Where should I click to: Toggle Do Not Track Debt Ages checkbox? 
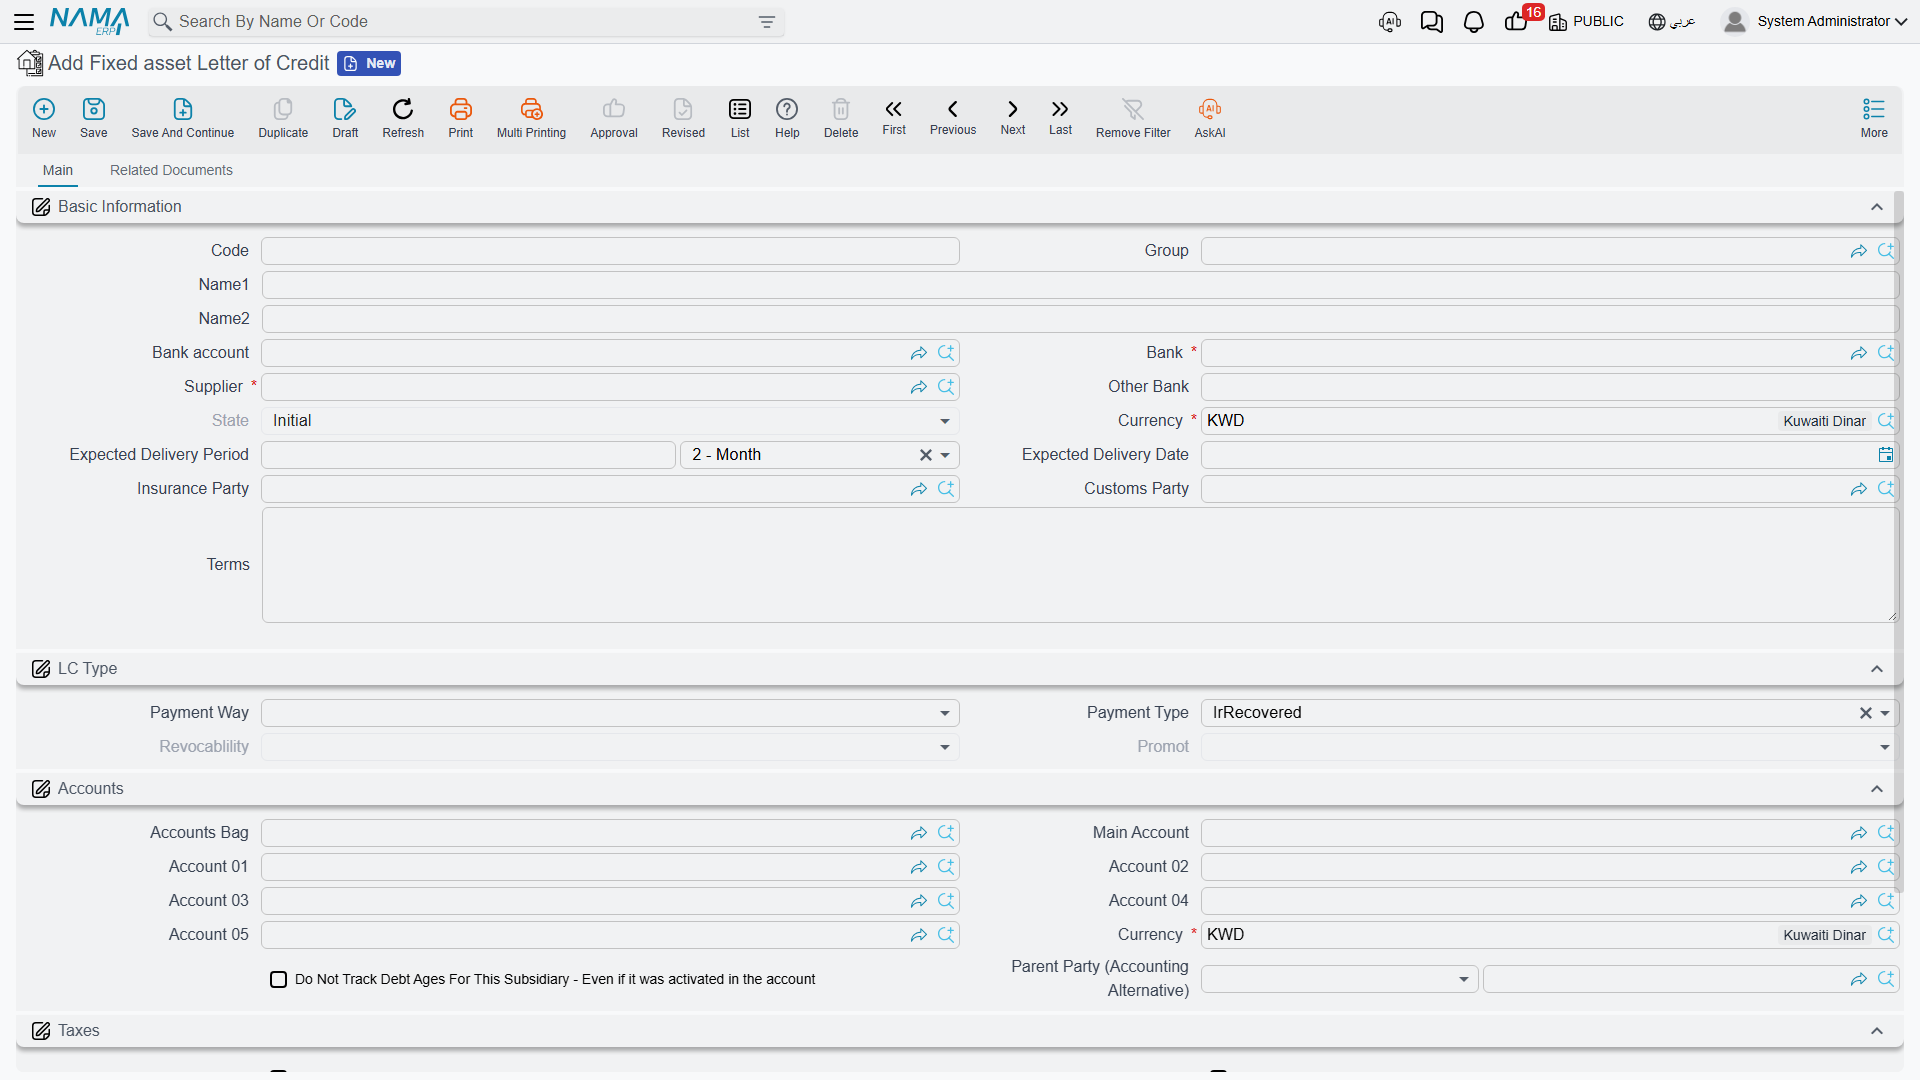click(279, 980)
